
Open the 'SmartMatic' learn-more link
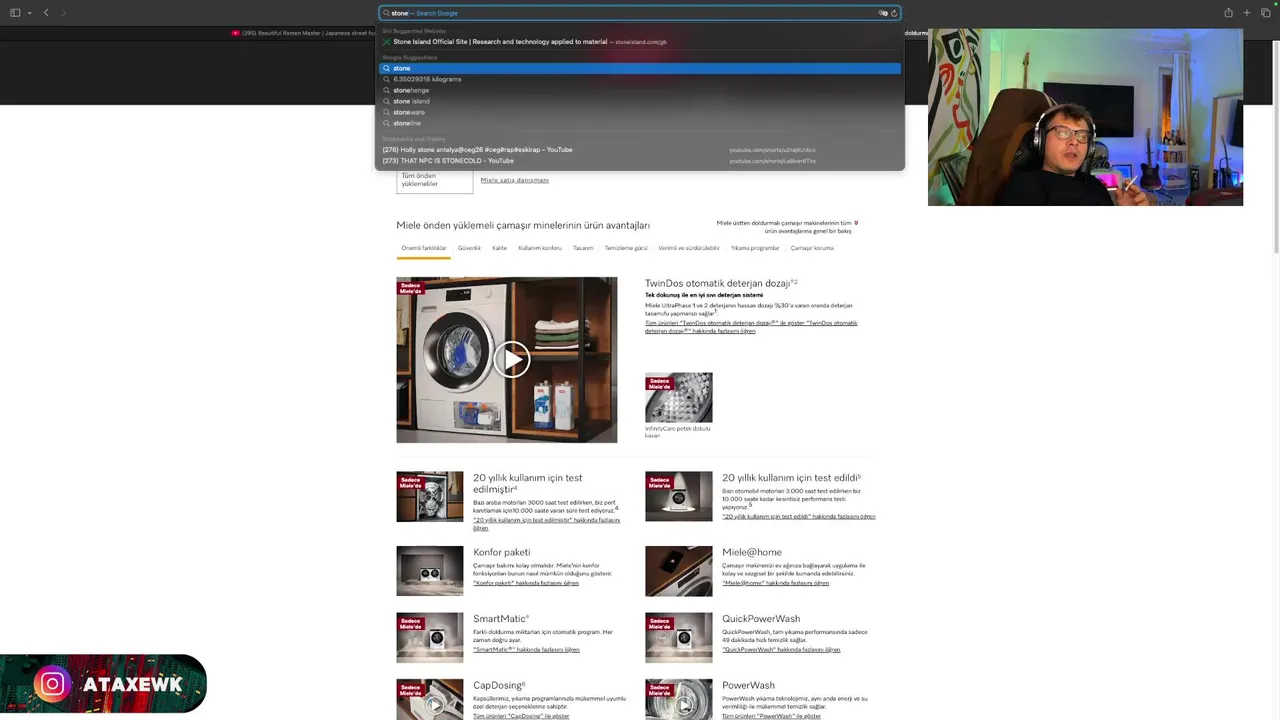(526, 650)
